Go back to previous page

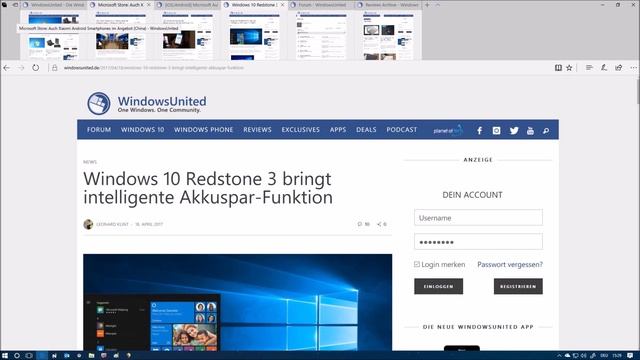click(7, 68)
